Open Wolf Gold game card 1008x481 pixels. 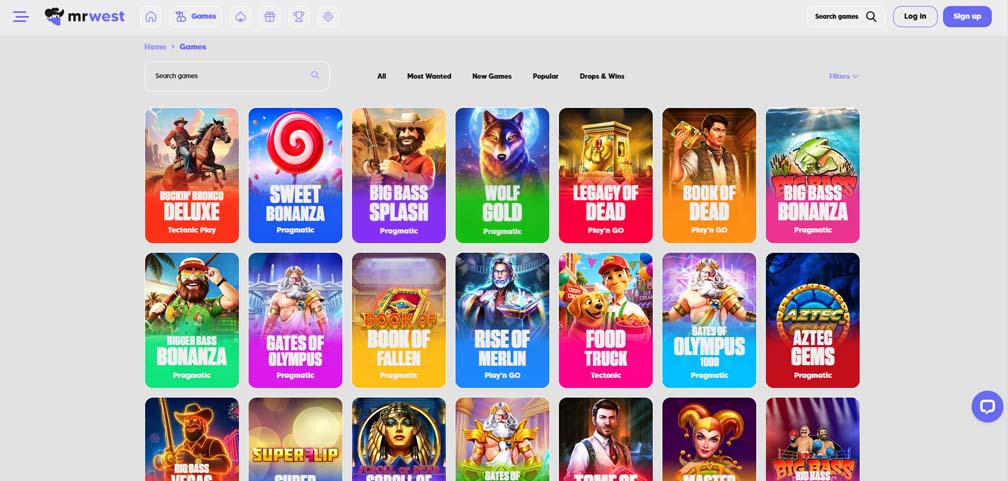click(502, 176)
